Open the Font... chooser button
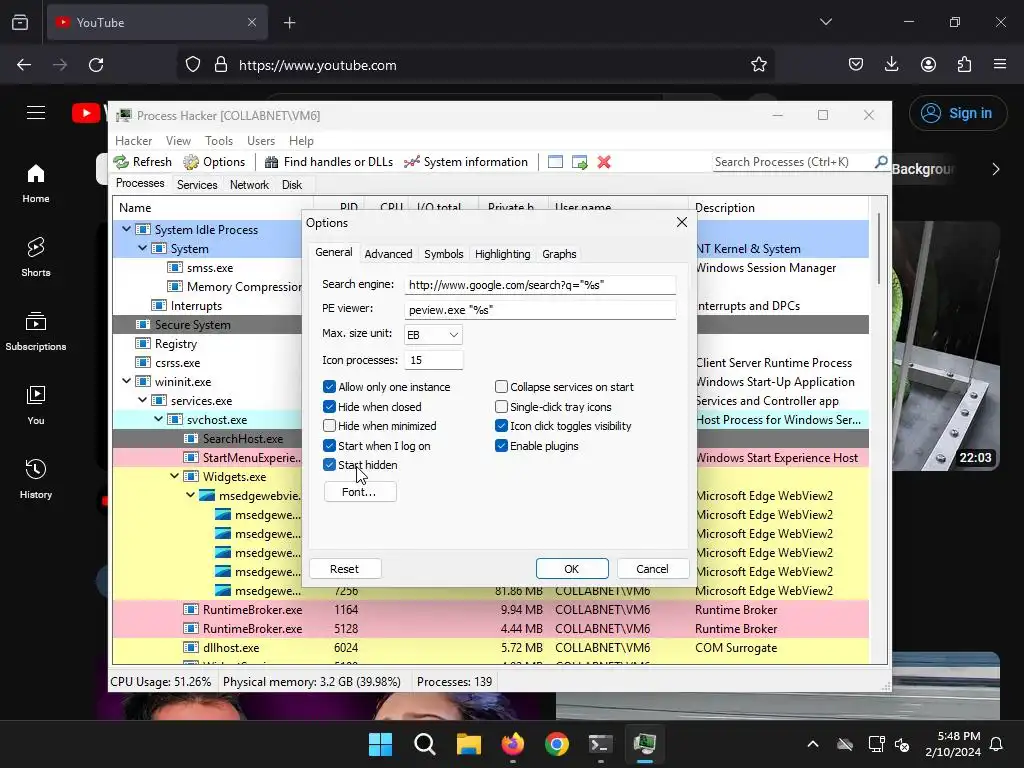 pos(359,492)
